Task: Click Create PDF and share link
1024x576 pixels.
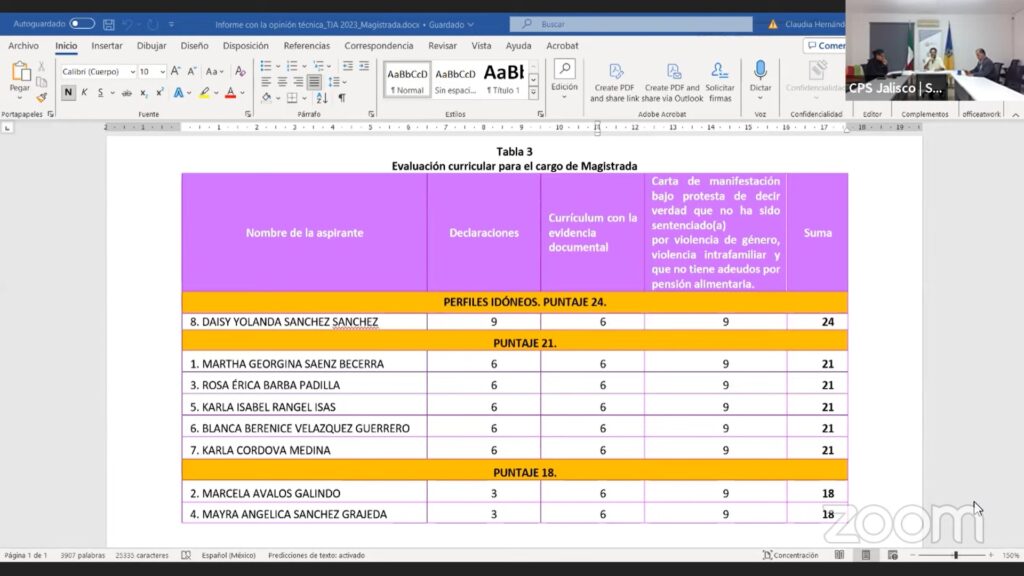Action: [615, 81]
